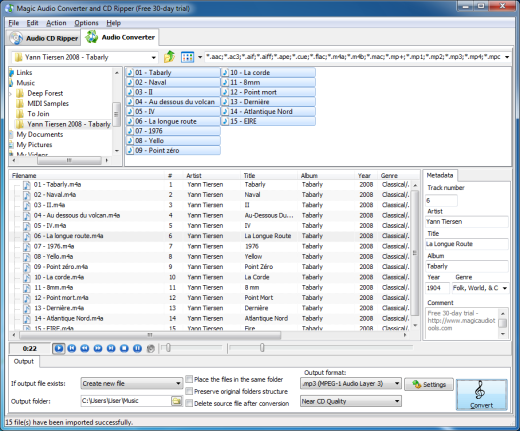
Task: Open the Options menu
Action: pos(86,23)
